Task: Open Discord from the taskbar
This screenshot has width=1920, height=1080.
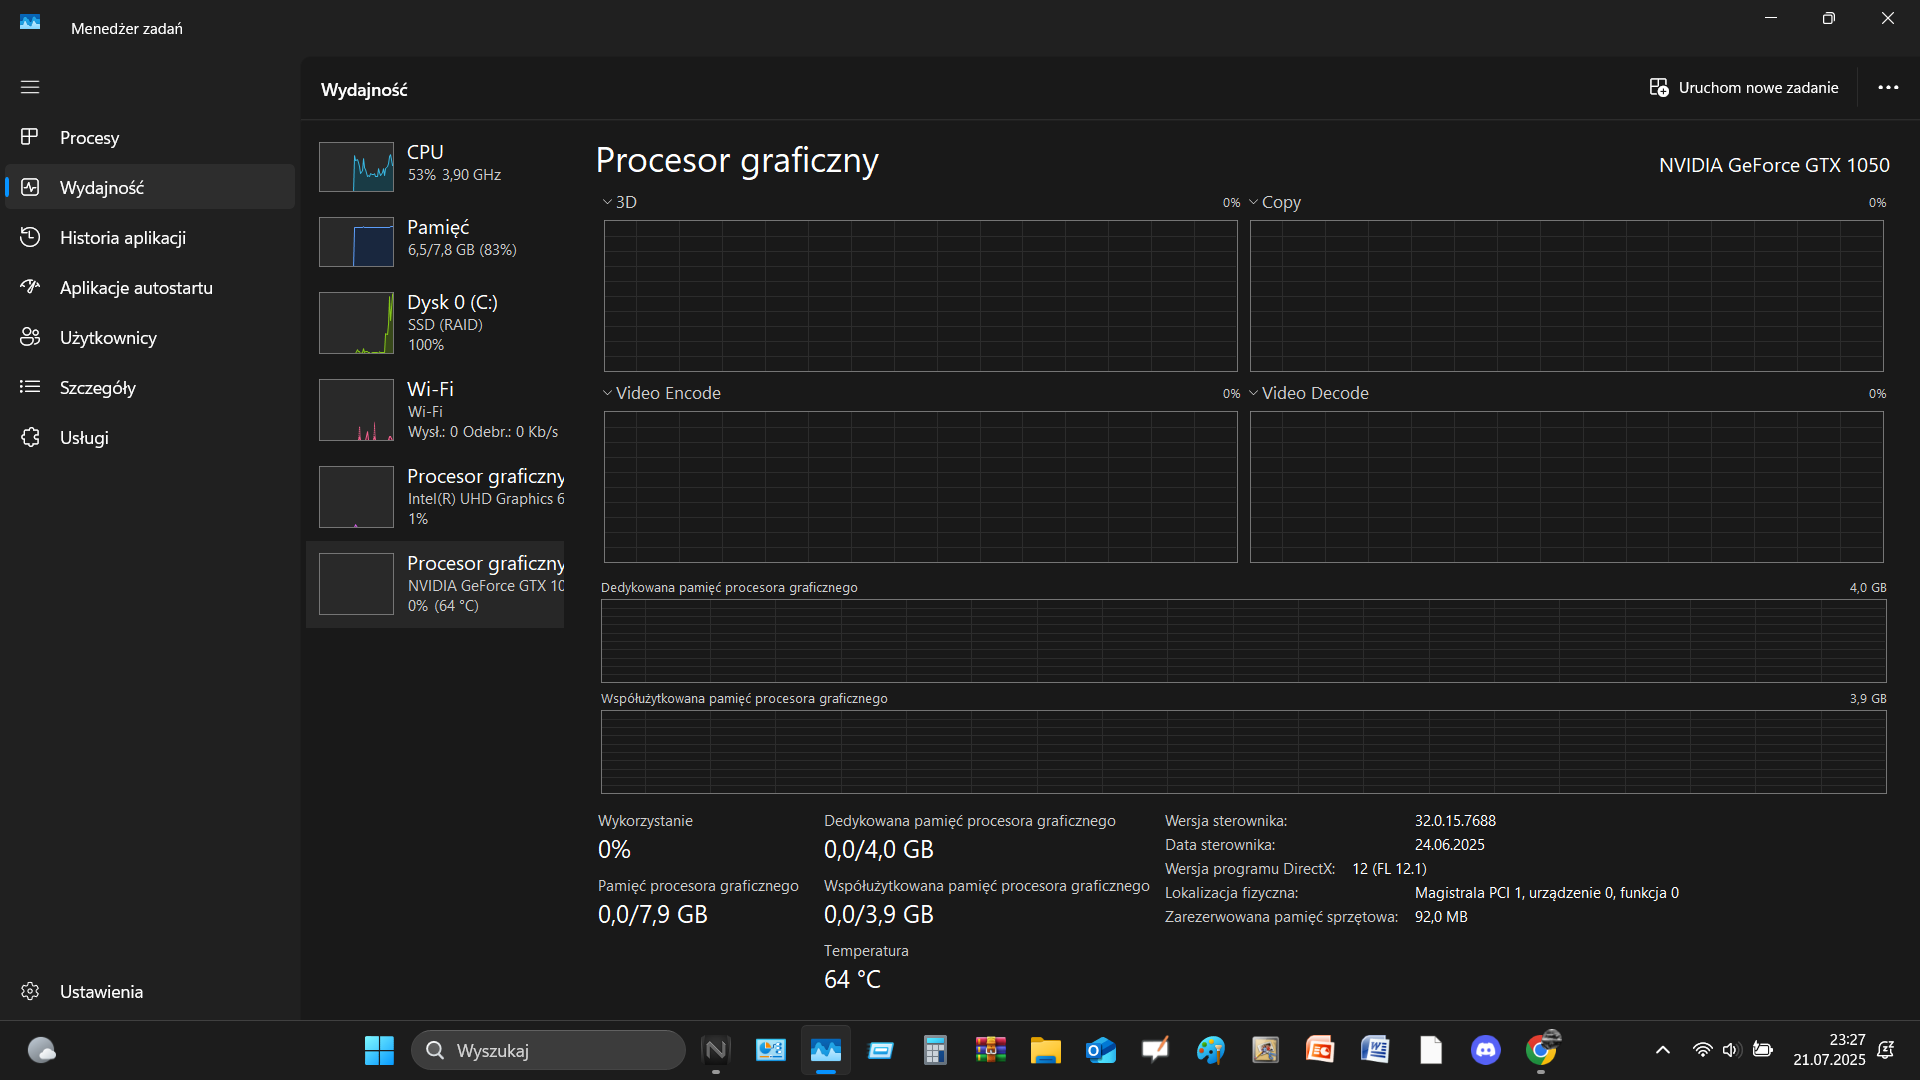Action: (x=1485, y=1050)
